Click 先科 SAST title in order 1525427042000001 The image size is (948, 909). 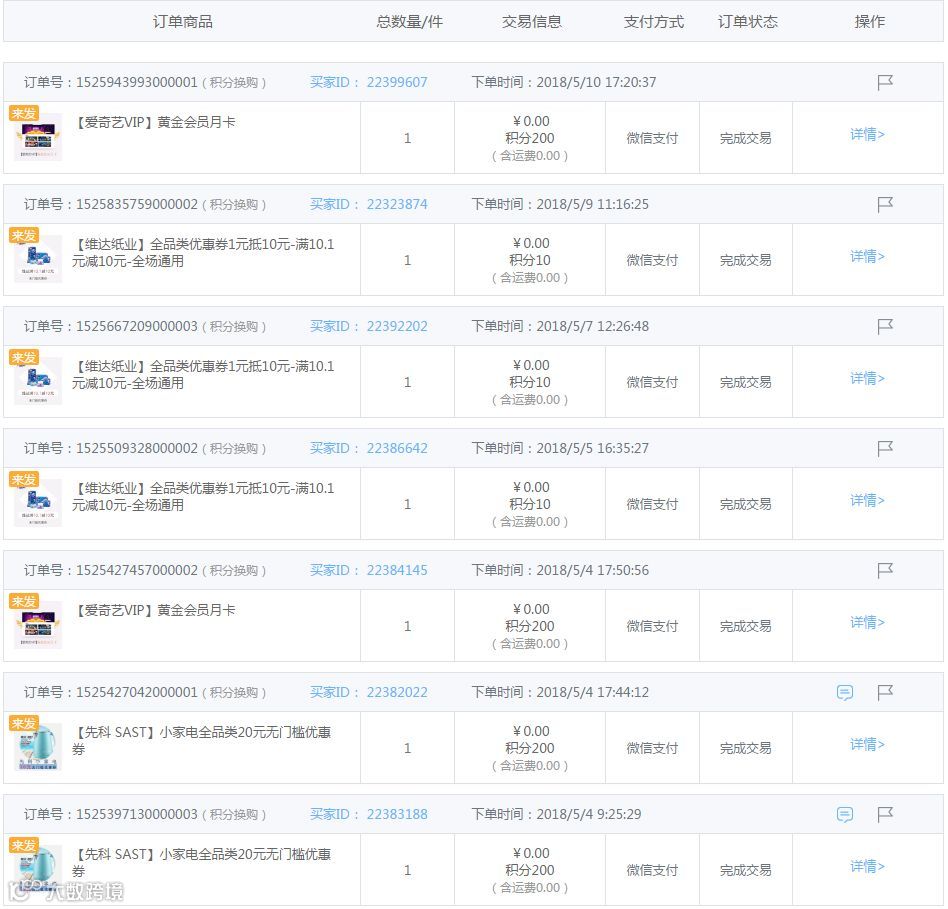pyautogui.click(x=201, y=741)
